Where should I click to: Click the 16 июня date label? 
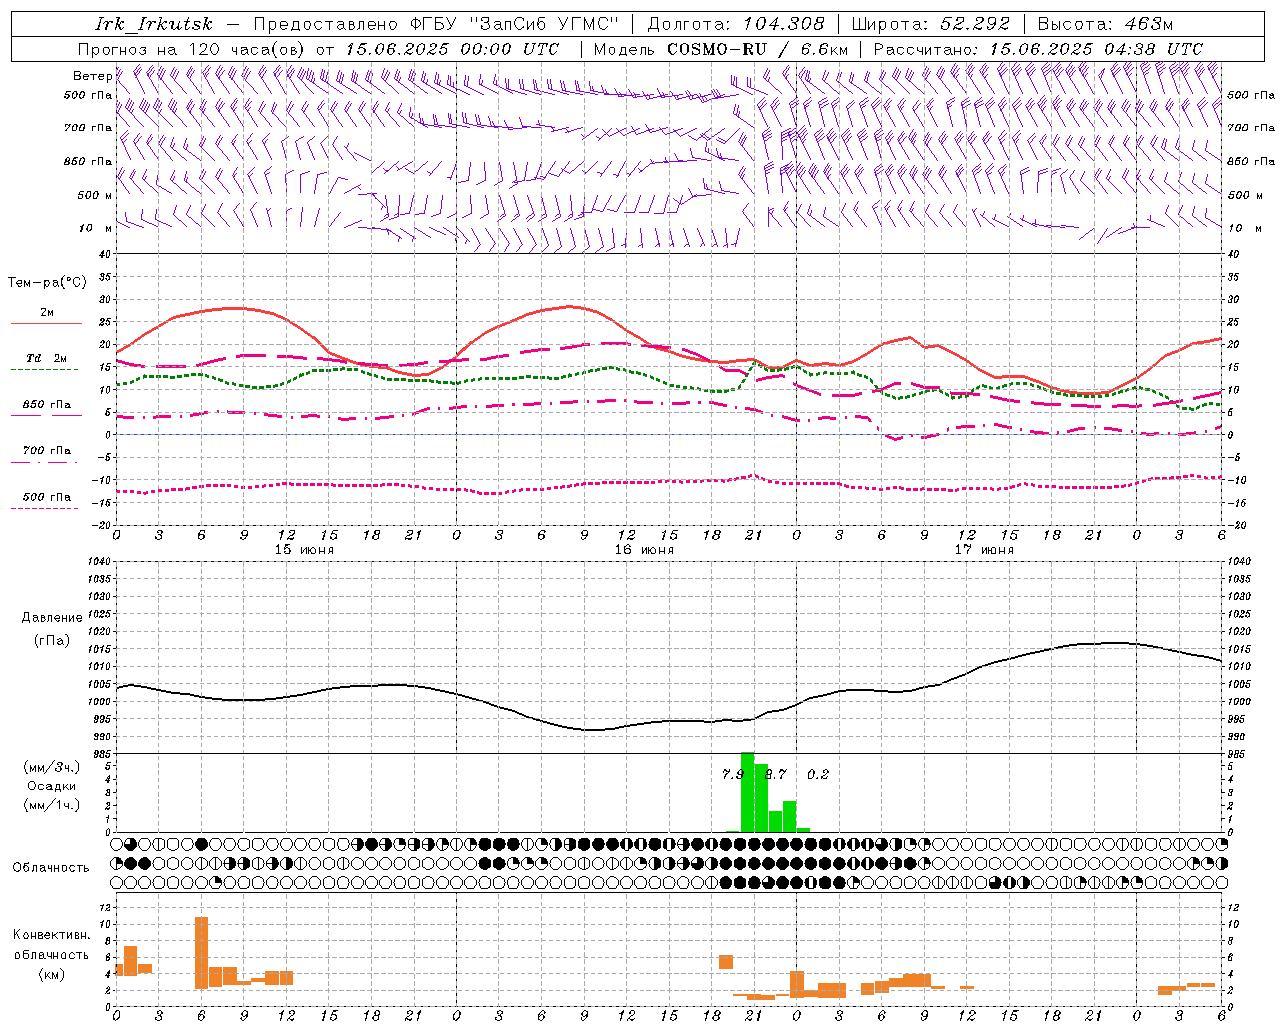pos(644,550)
